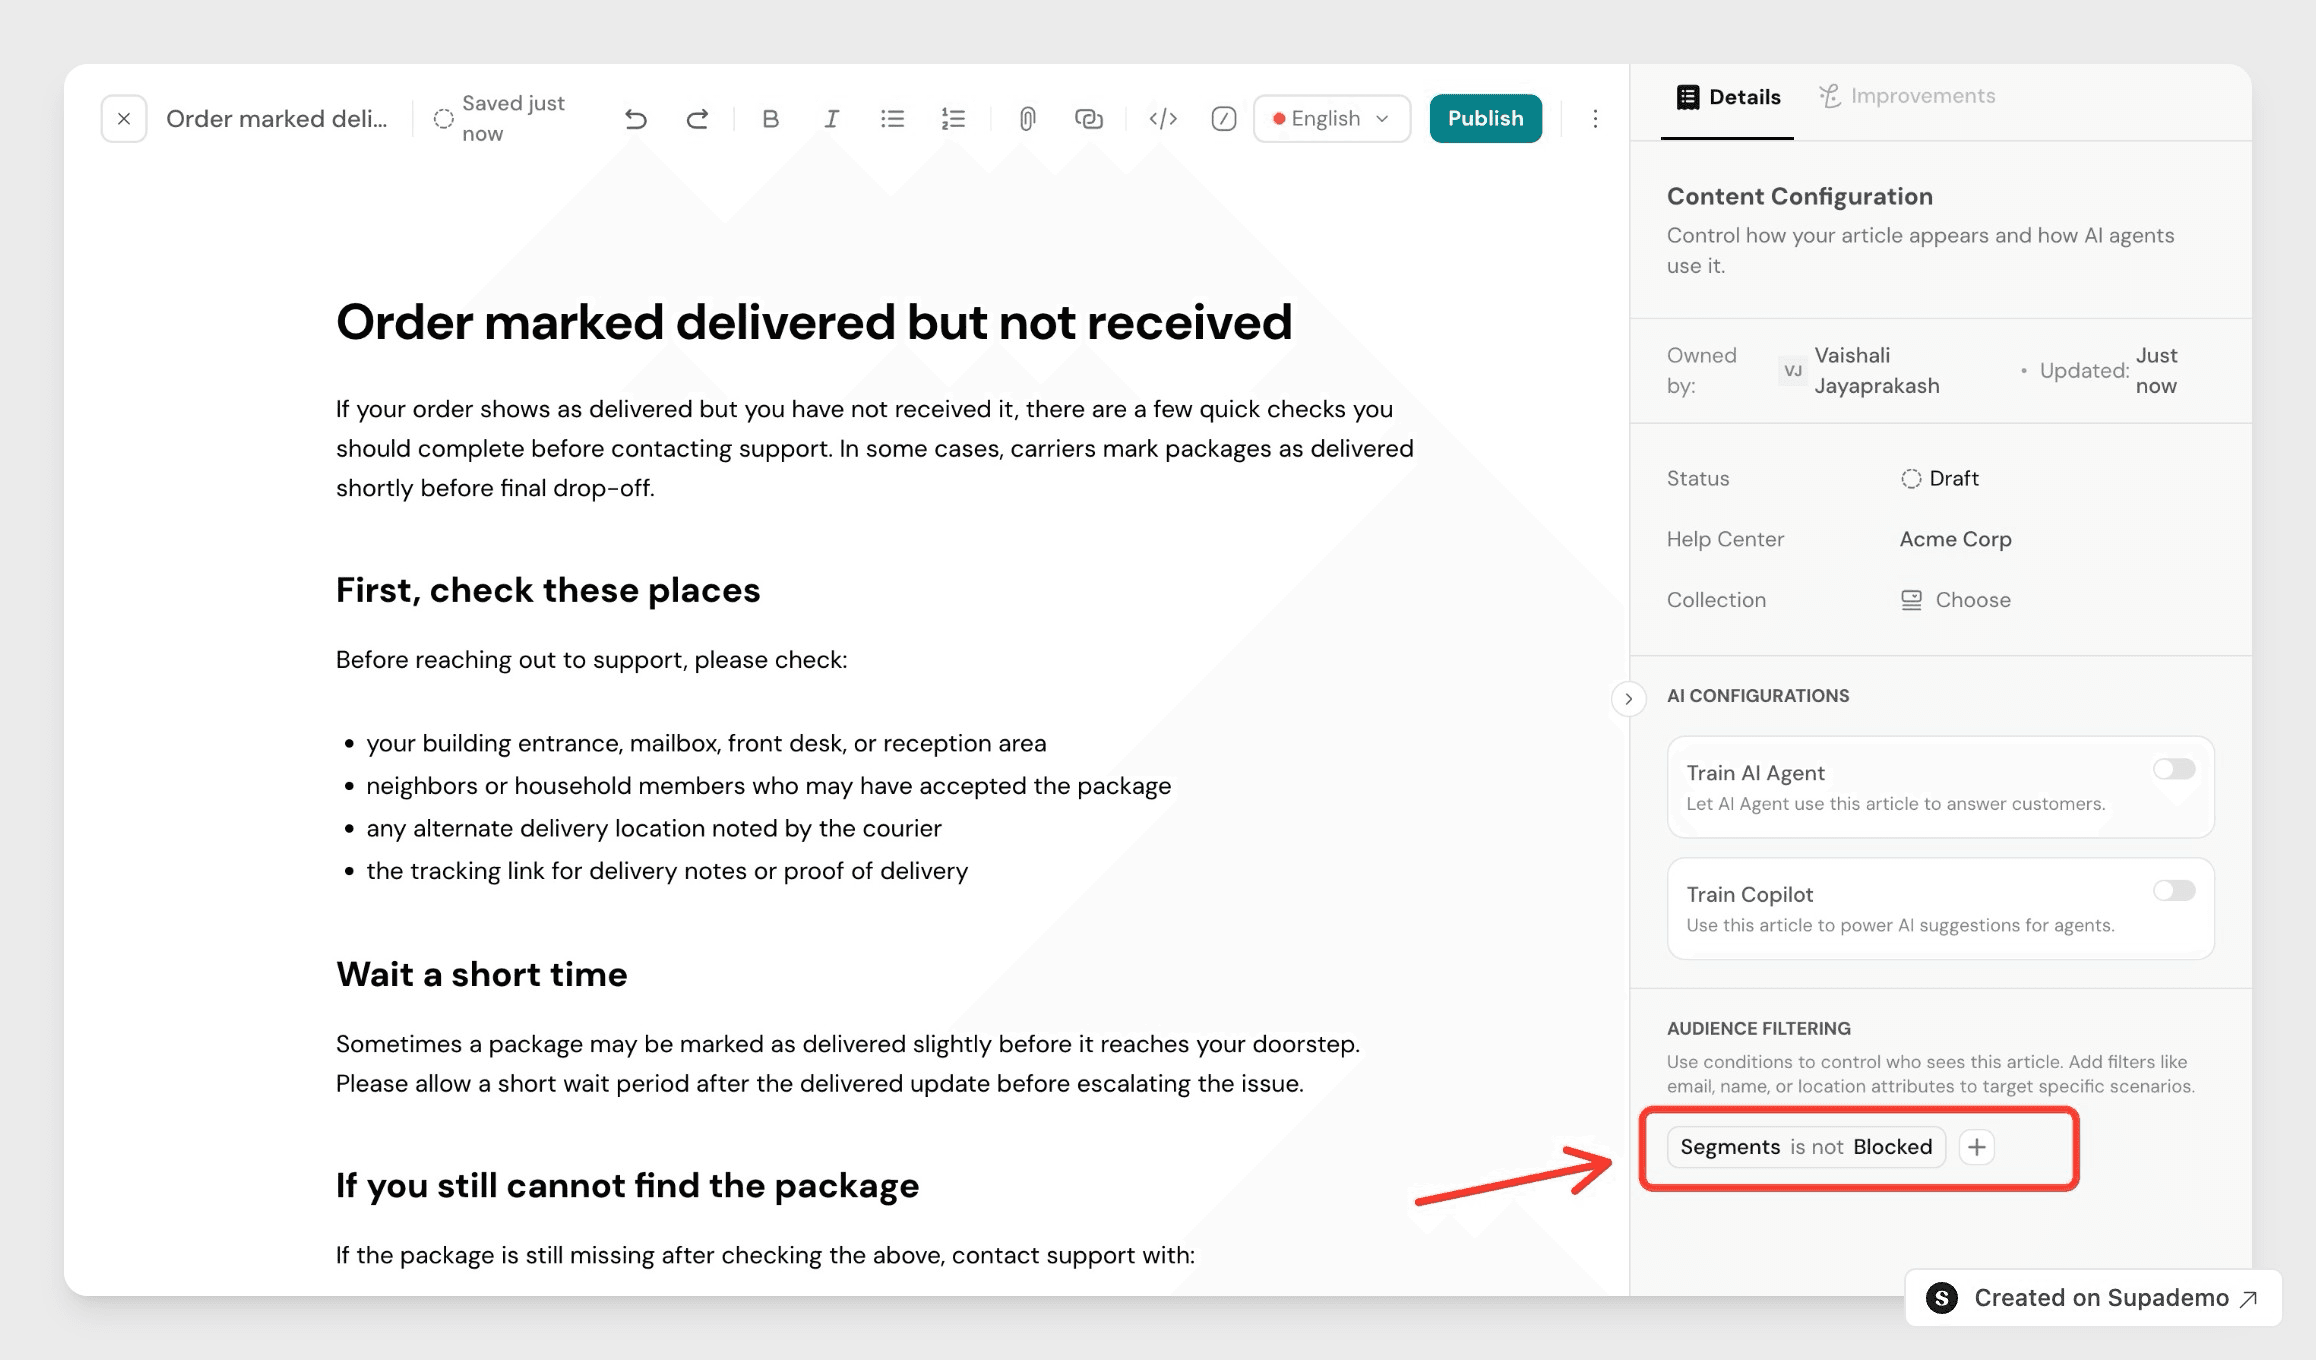Screen dimensions: 2316x1360
Task: Change the Acme Corp help center
Action: 1955,539
